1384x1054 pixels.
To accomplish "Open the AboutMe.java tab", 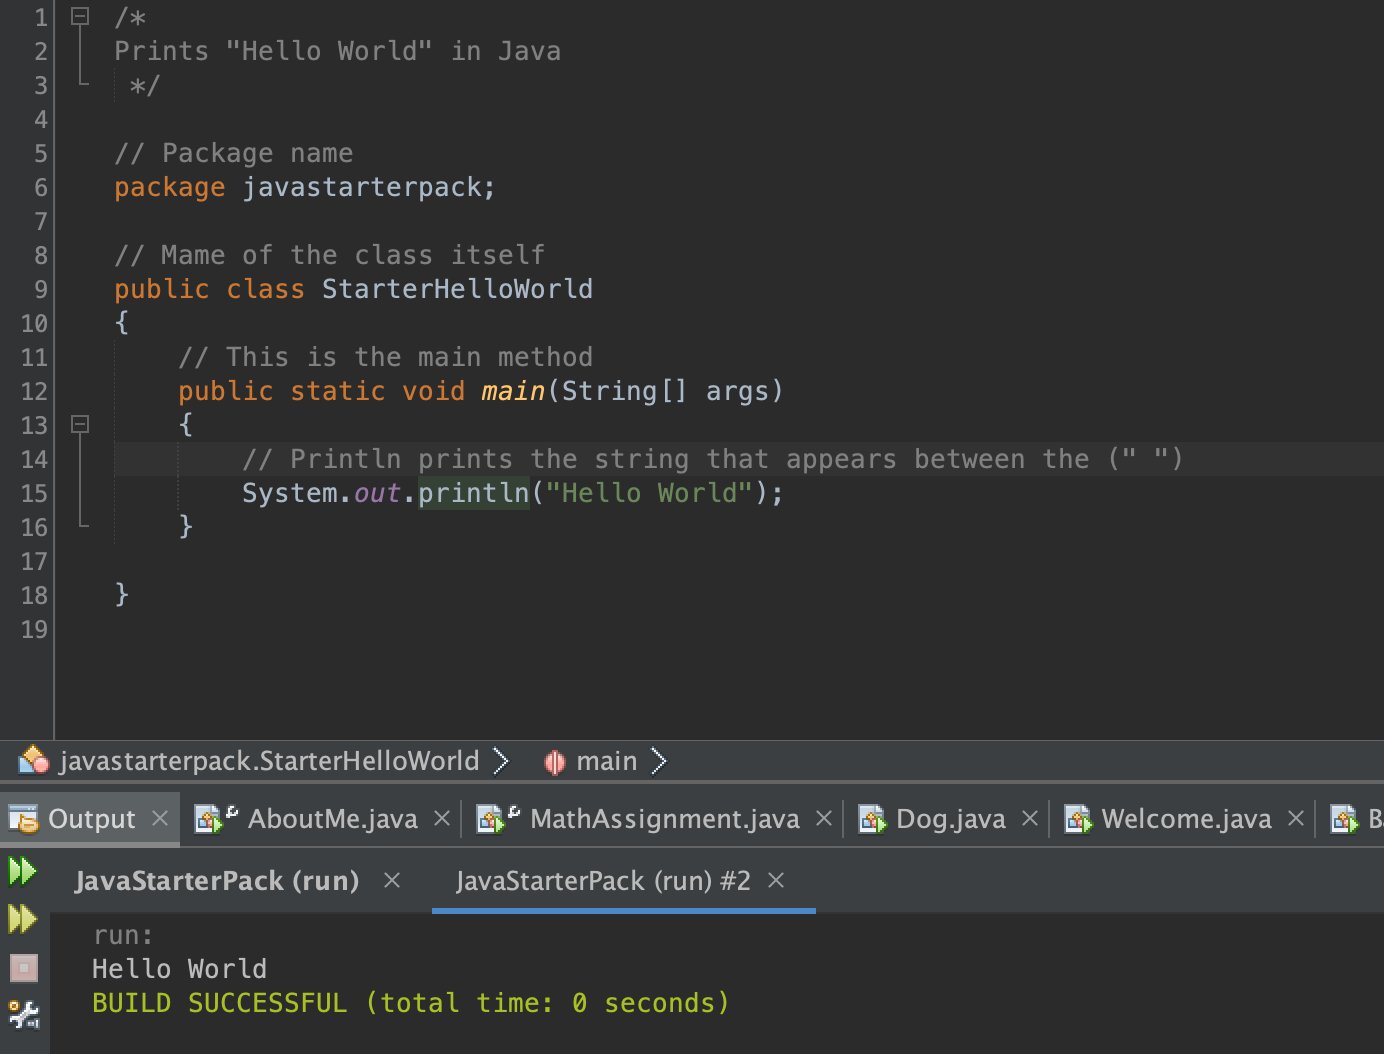I will (332, 819).
